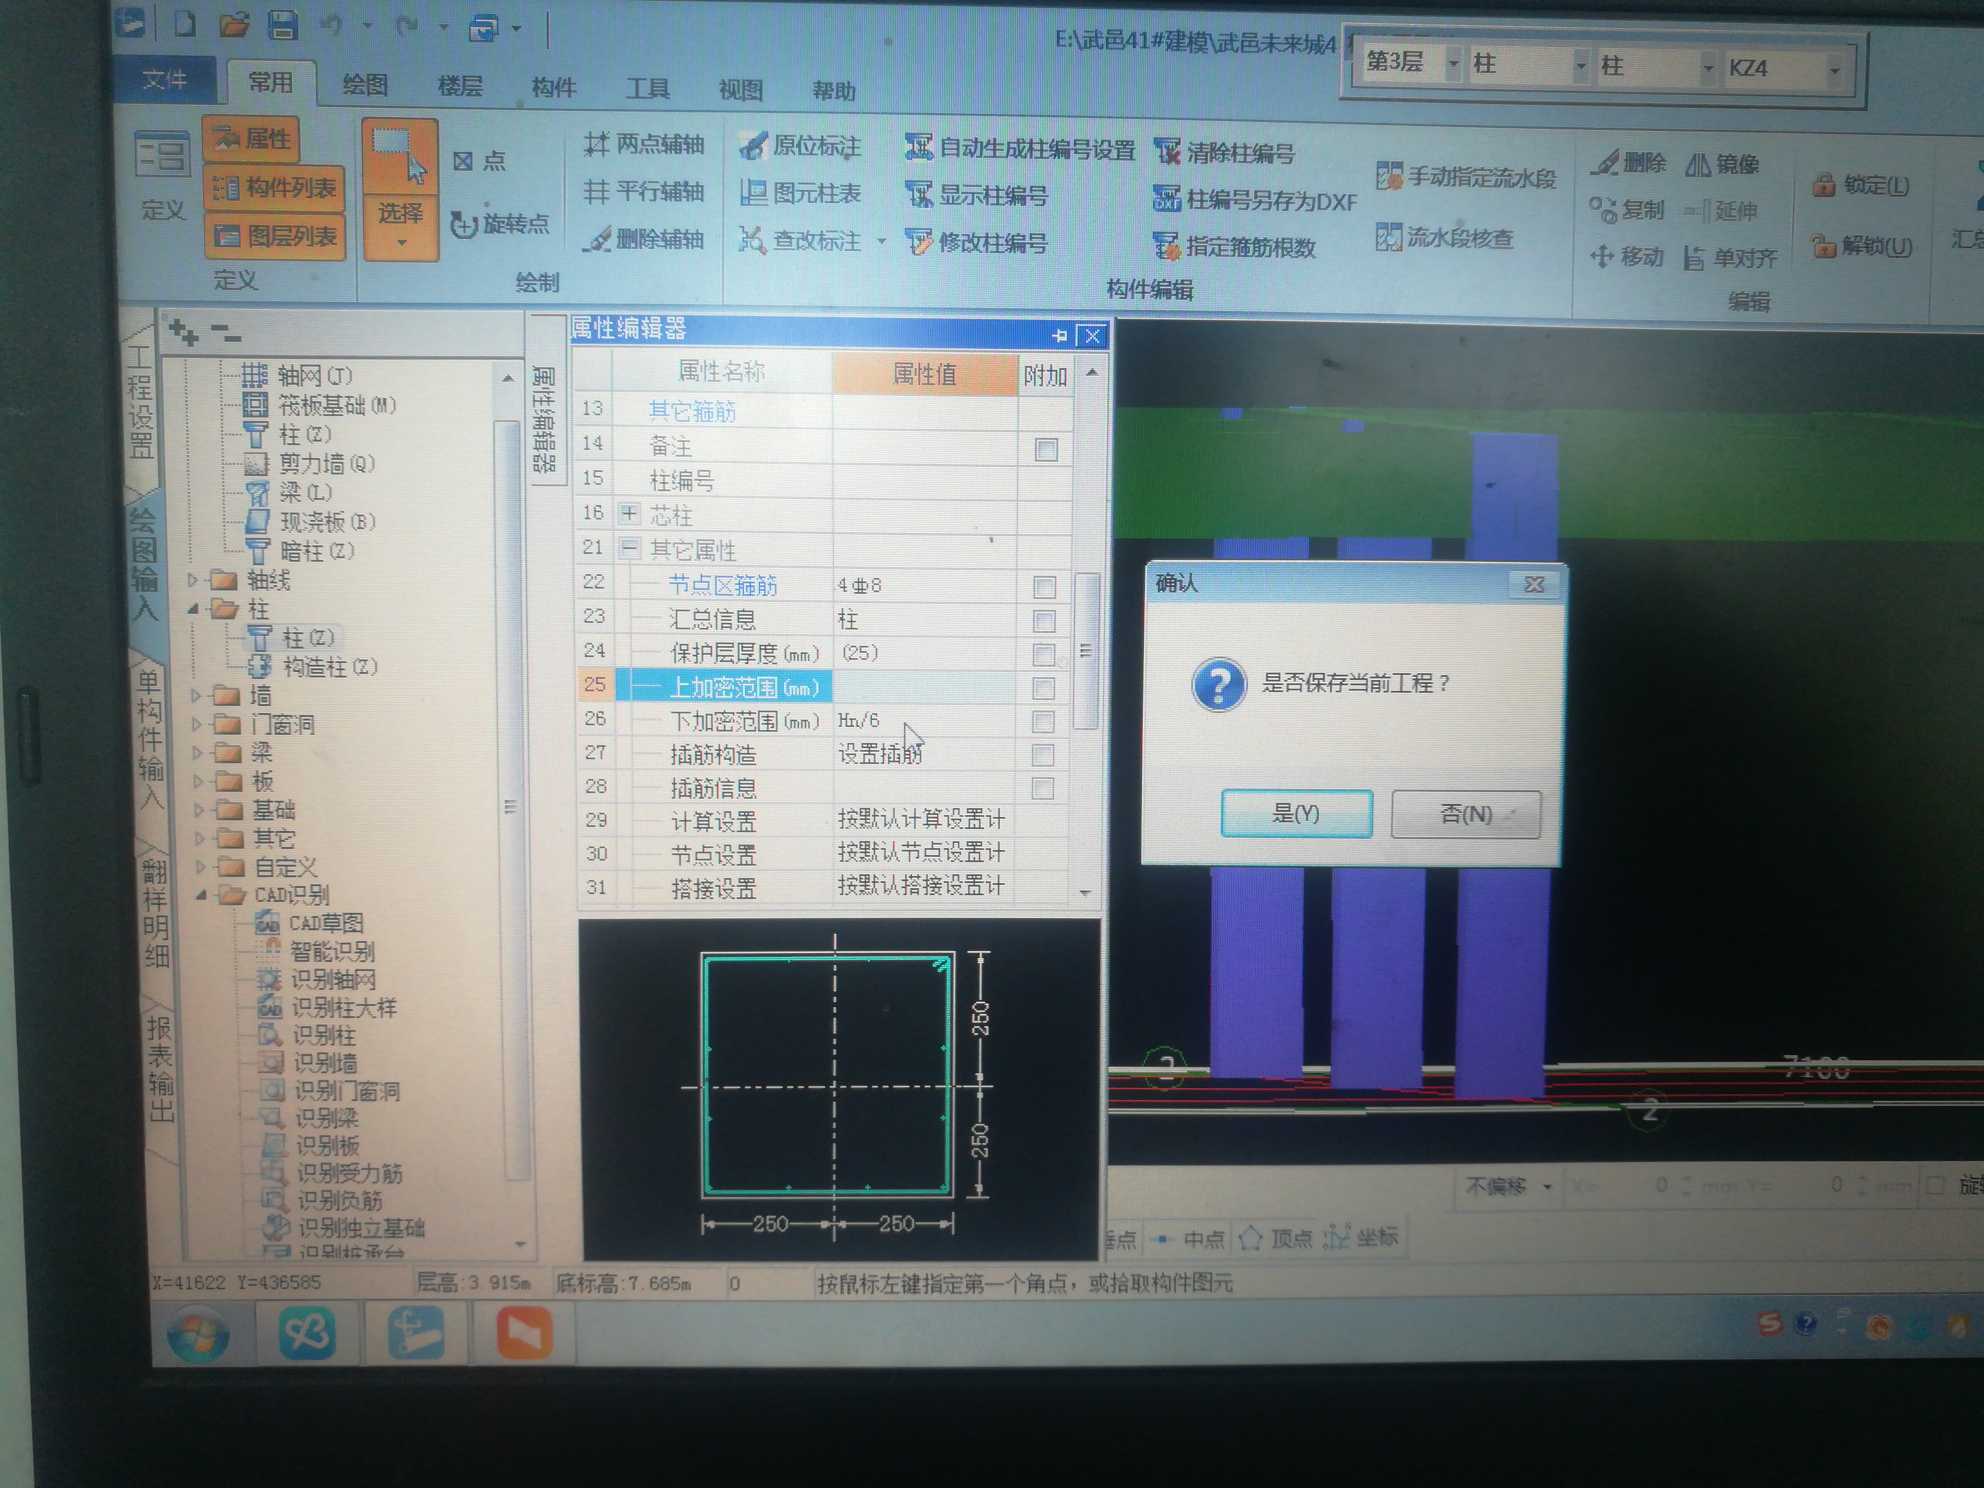Viewport: 1984px width, 1488px height.
Task: Click 显示柱编号
Action: tap(976, 195)
